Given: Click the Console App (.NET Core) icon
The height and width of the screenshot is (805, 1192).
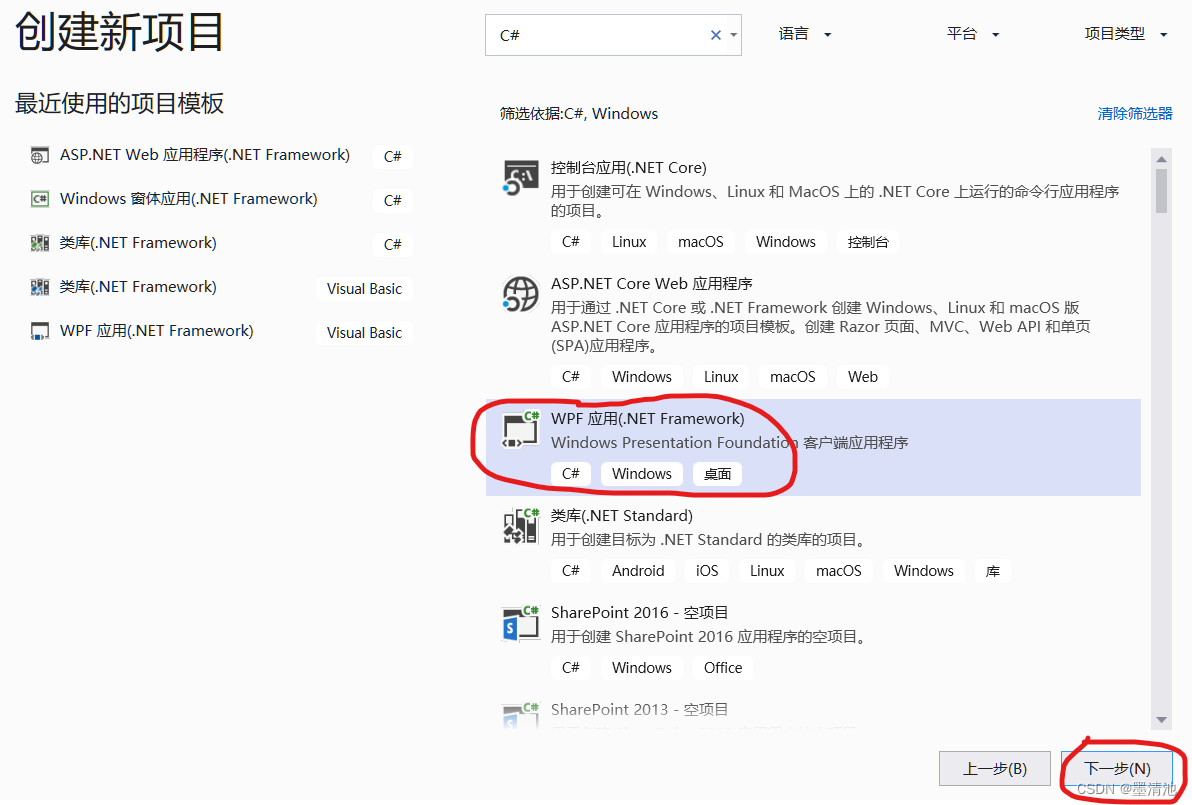Looking at the screenshot, I should pos(521,177).
